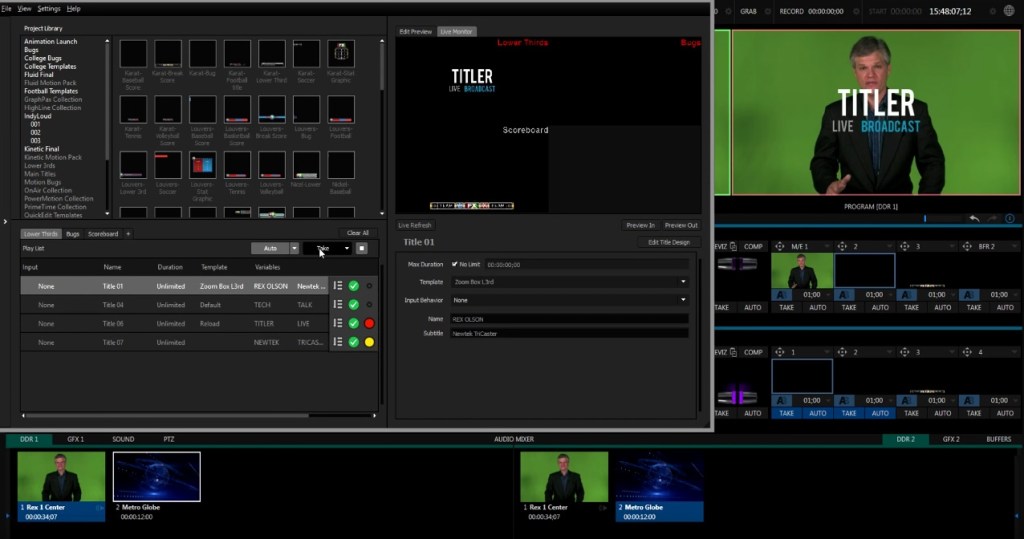Click the red status dot on Title 06
Viewport: 1024px width, 539px height.
369,323
